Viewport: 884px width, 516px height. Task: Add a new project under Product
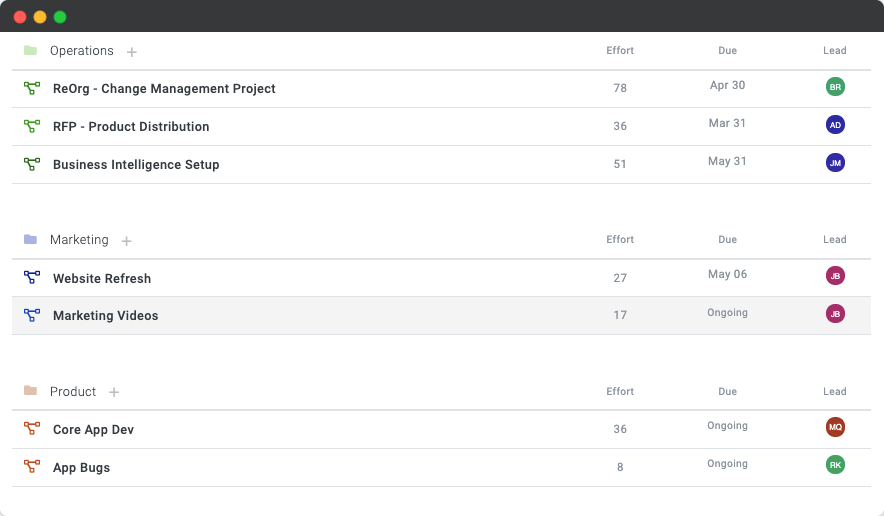[114, 392]
